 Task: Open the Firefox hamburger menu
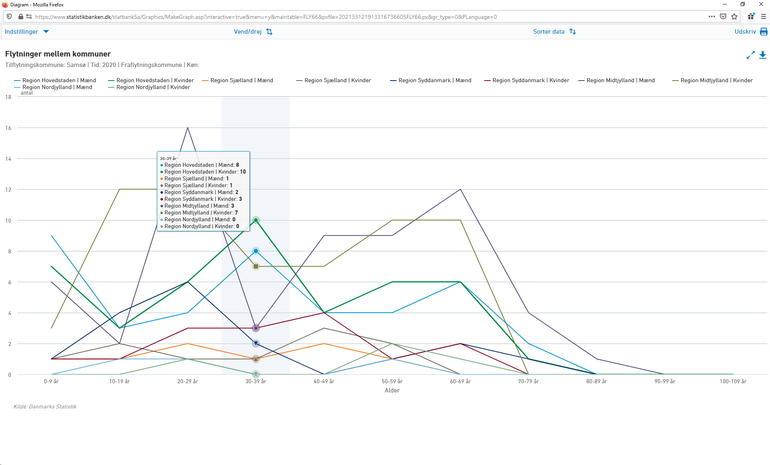764,17
